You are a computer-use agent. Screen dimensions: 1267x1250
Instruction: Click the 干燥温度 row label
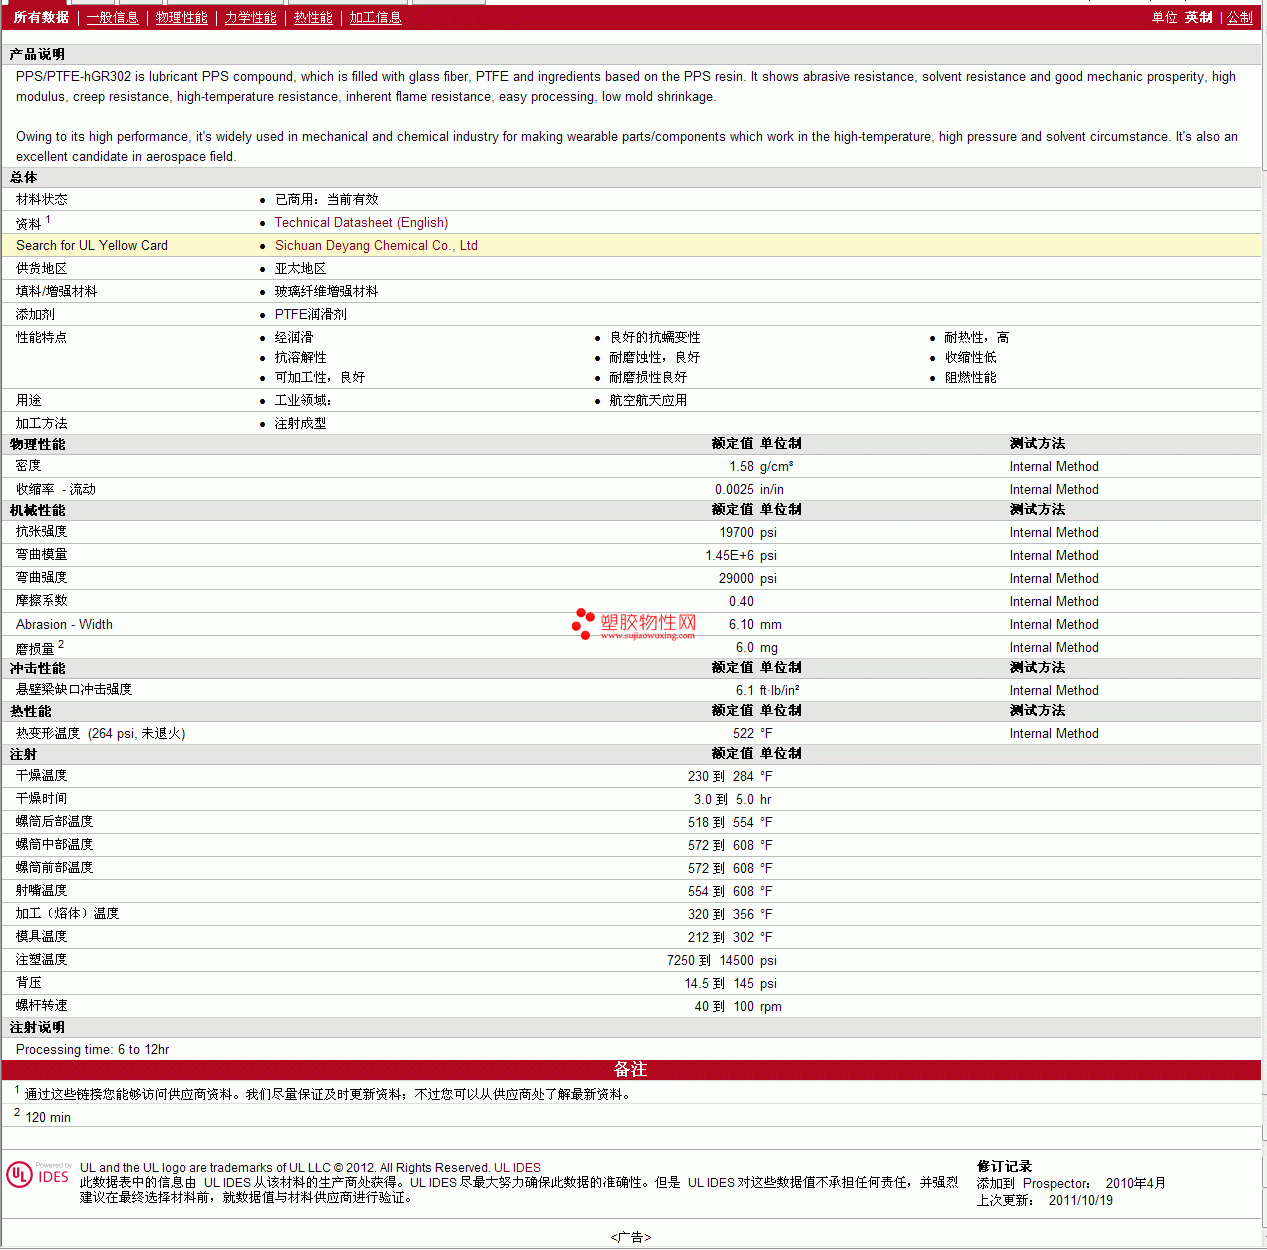point(42,776)
